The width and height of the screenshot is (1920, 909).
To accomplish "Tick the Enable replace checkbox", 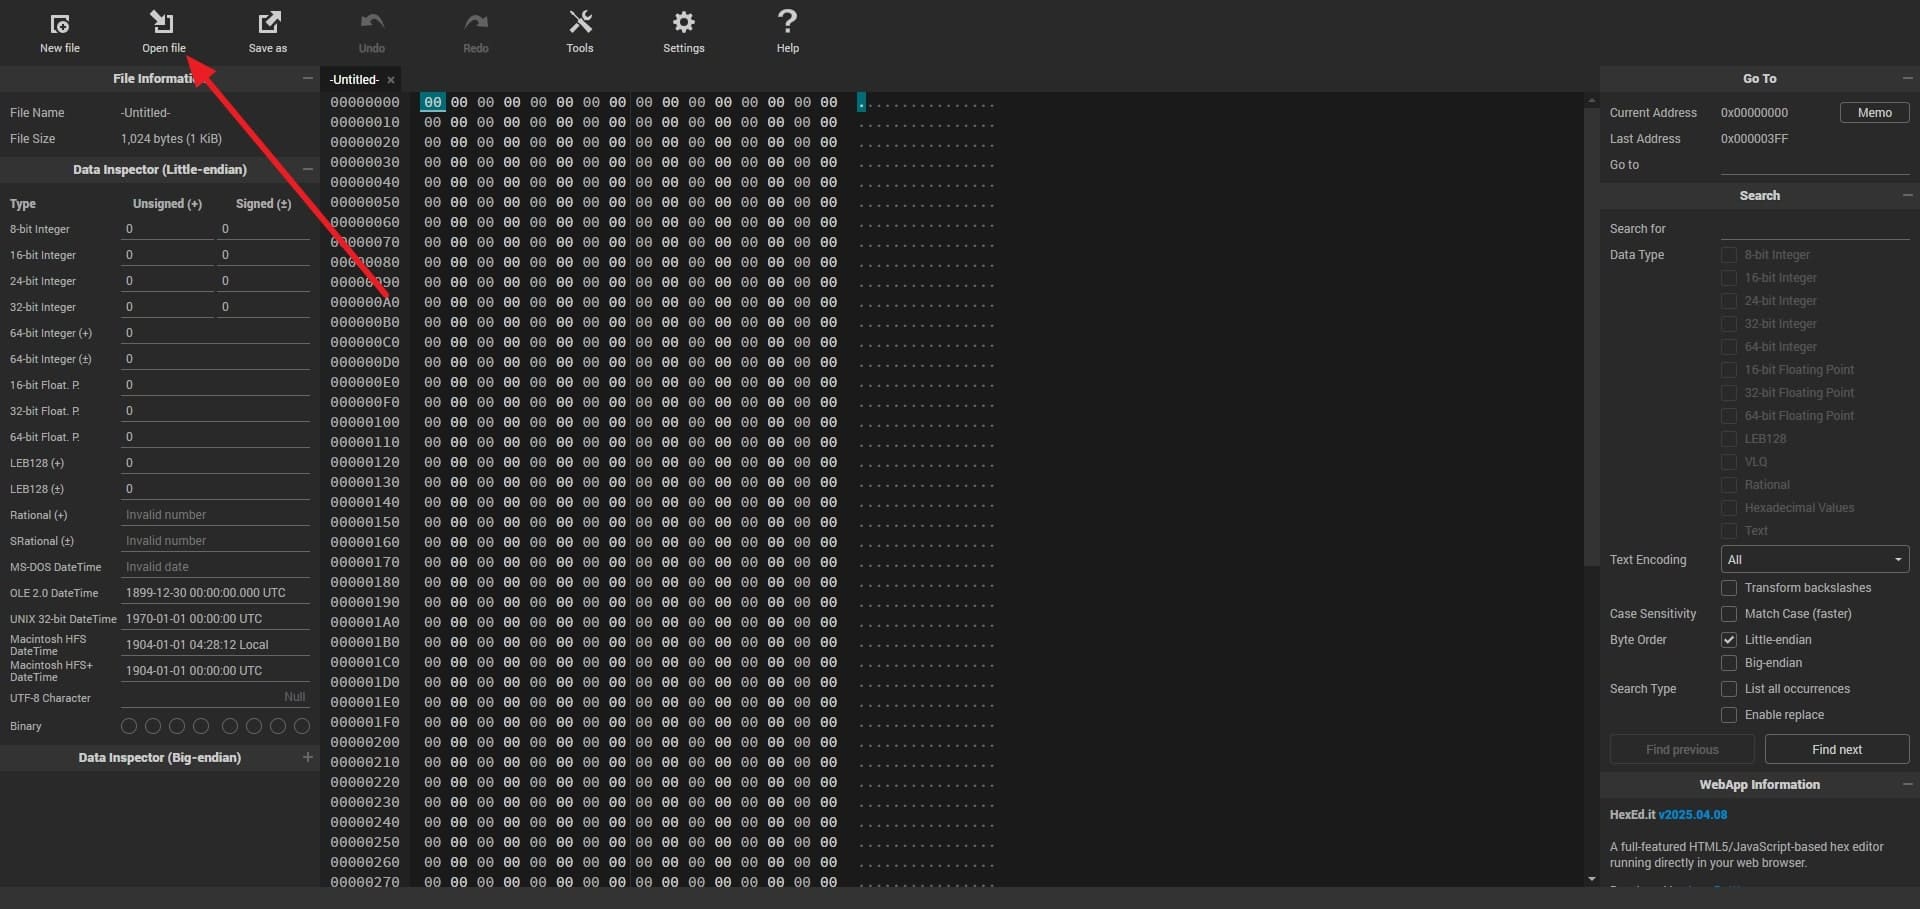I will tap(1728, 715).
